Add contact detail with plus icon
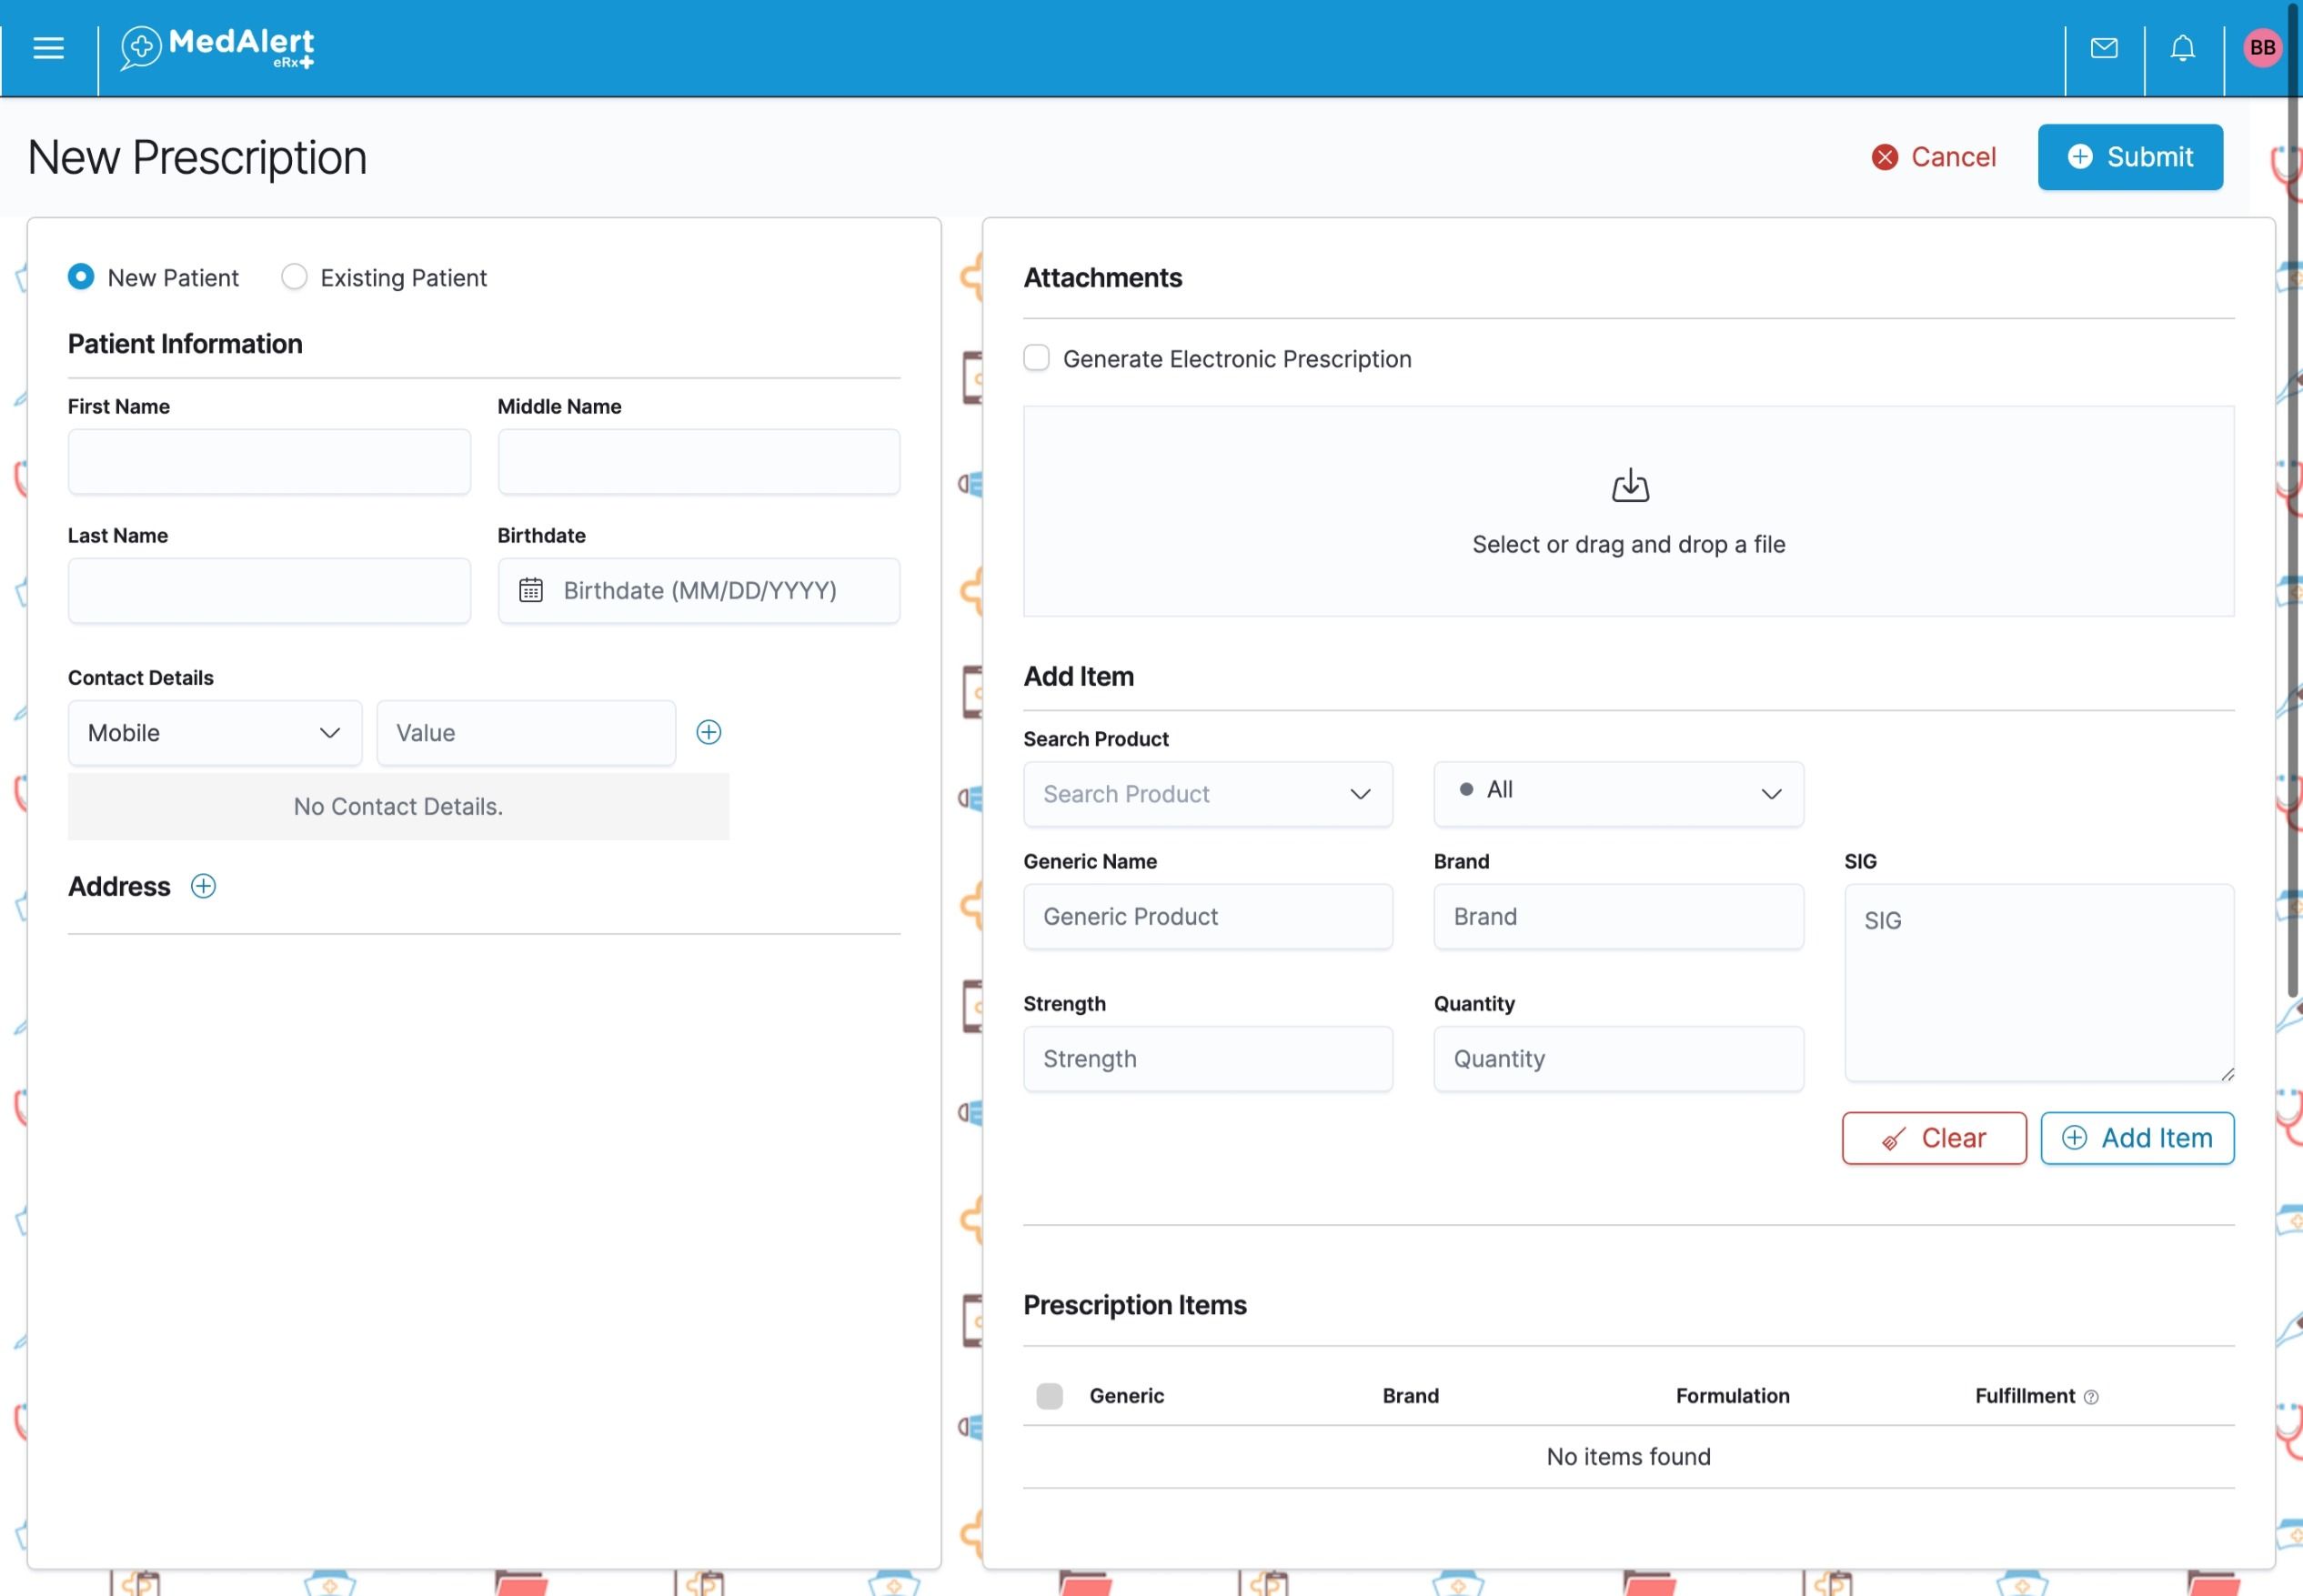This screenshot has height=1596, width=2303. coord(709,732)
